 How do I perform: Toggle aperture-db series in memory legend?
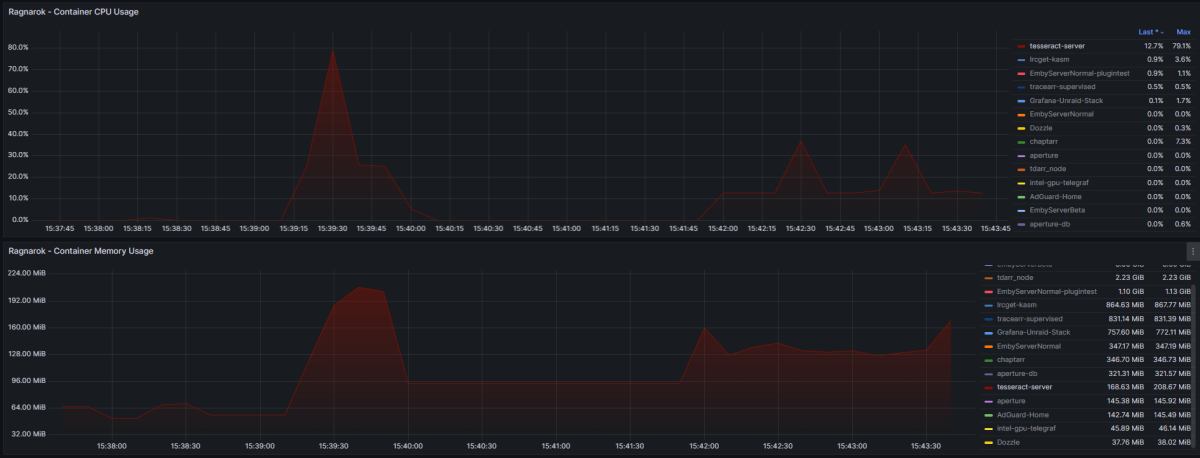1018,373
